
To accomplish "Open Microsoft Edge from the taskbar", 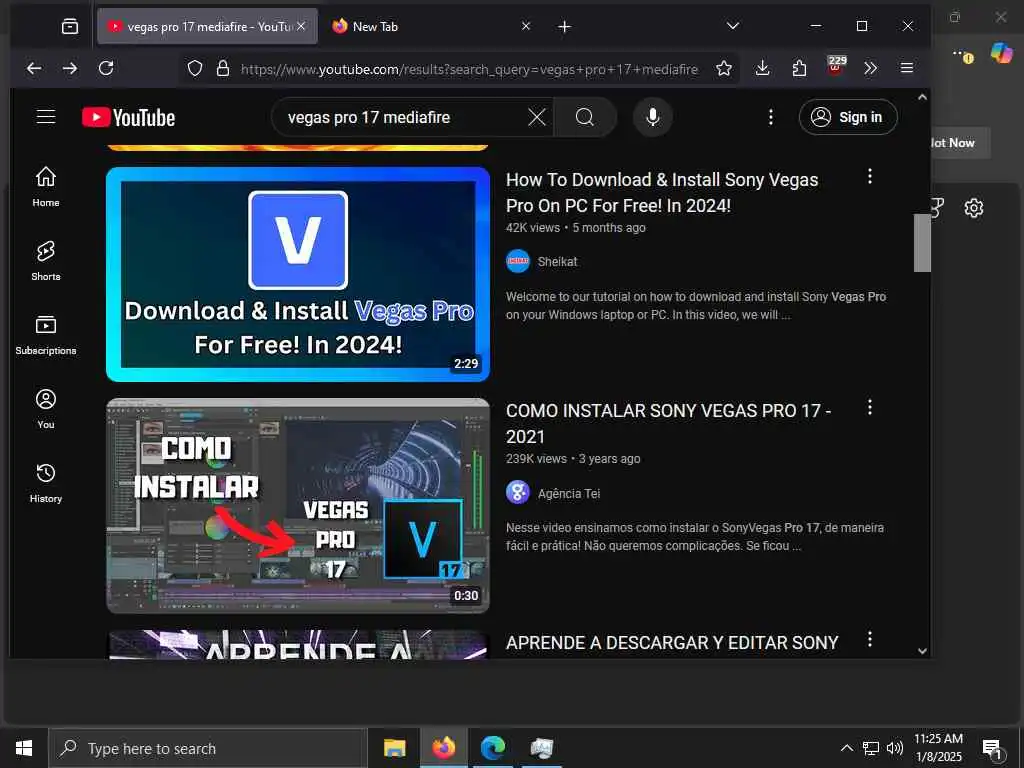I will click(x=493, y=748).
